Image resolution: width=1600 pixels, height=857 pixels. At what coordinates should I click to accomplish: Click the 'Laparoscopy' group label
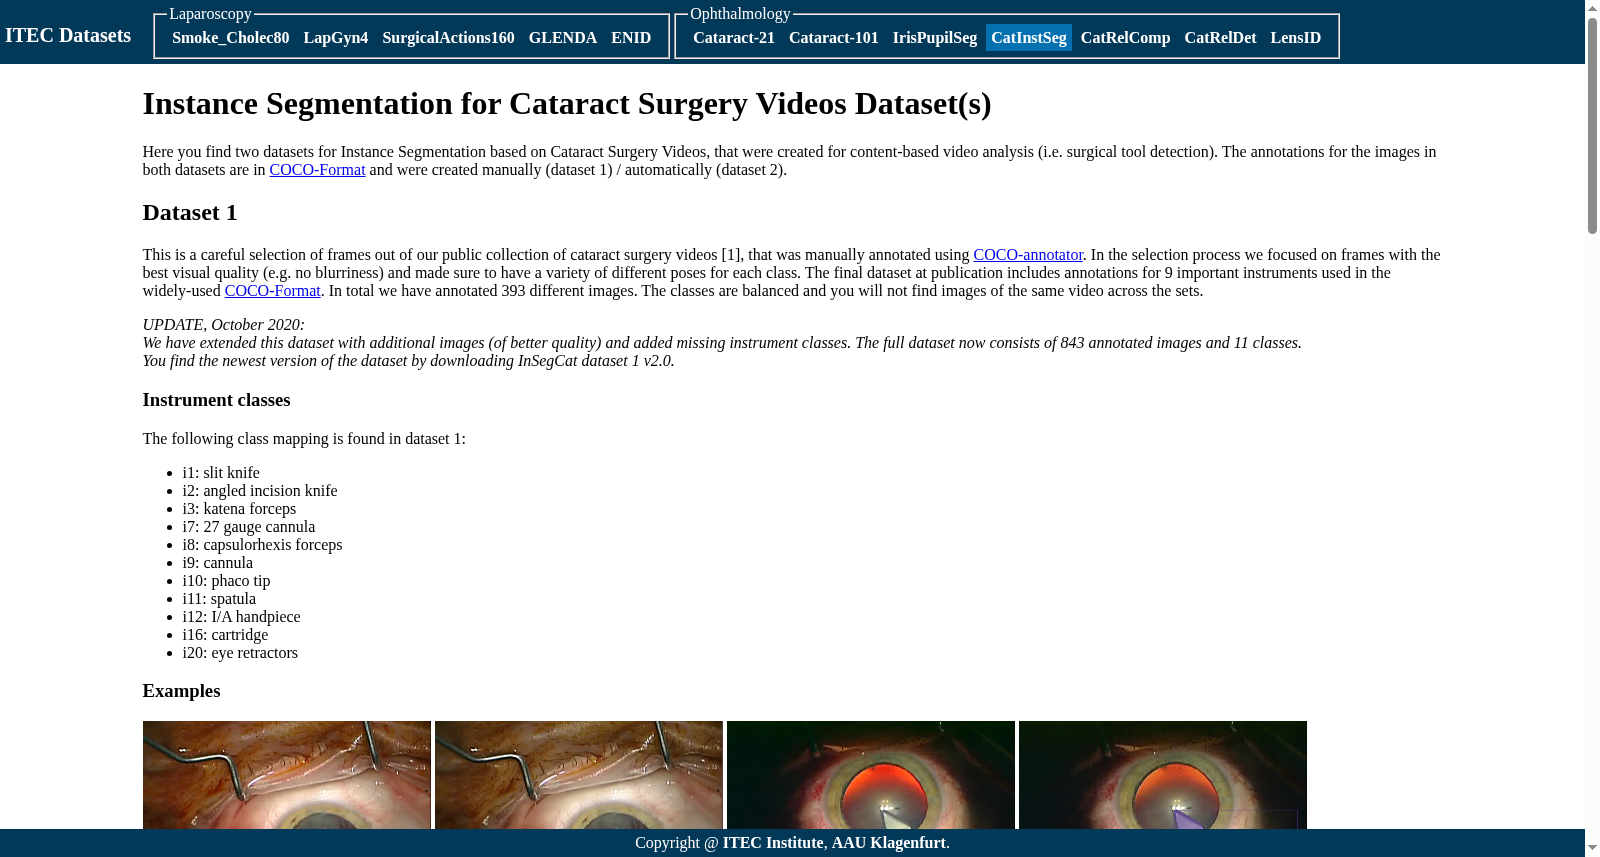pos(210,14)
